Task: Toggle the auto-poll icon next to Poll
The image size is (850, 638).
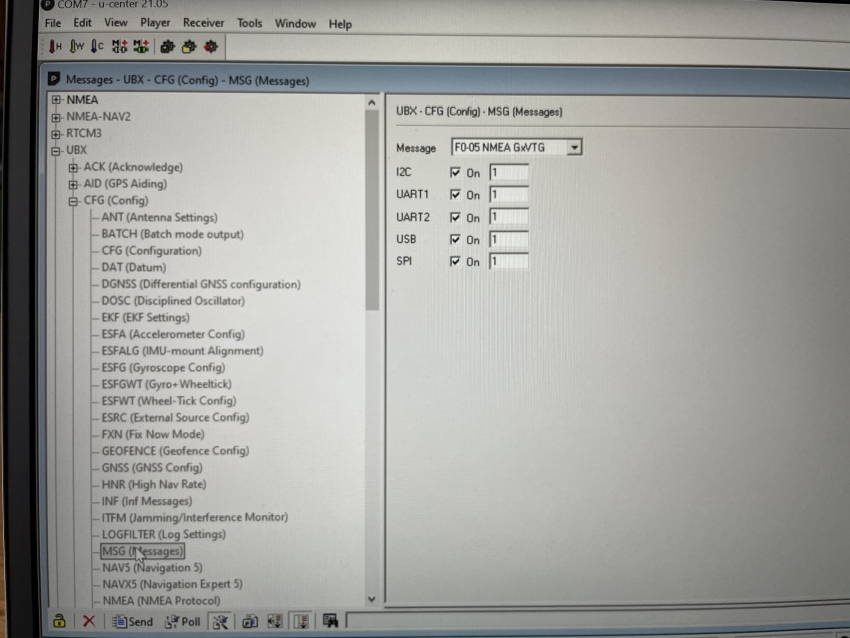Action: point(220,621)
